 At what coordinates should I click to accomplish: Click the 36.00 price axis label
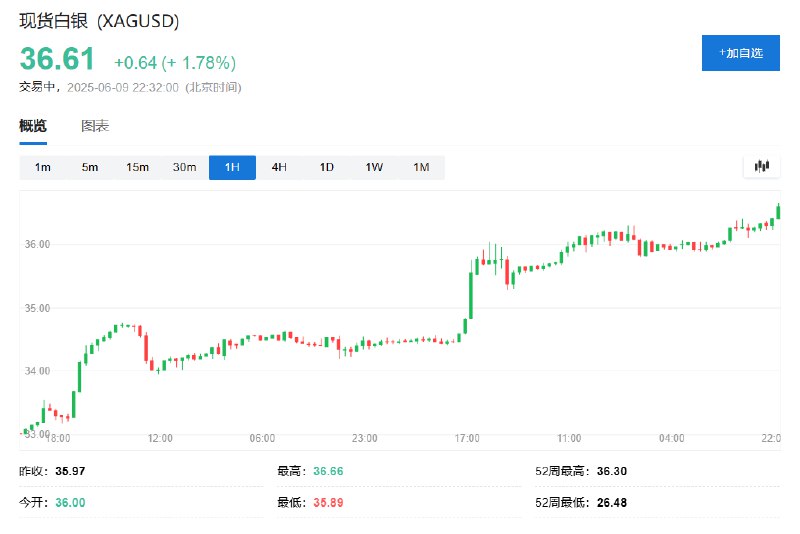pos(37,244)
